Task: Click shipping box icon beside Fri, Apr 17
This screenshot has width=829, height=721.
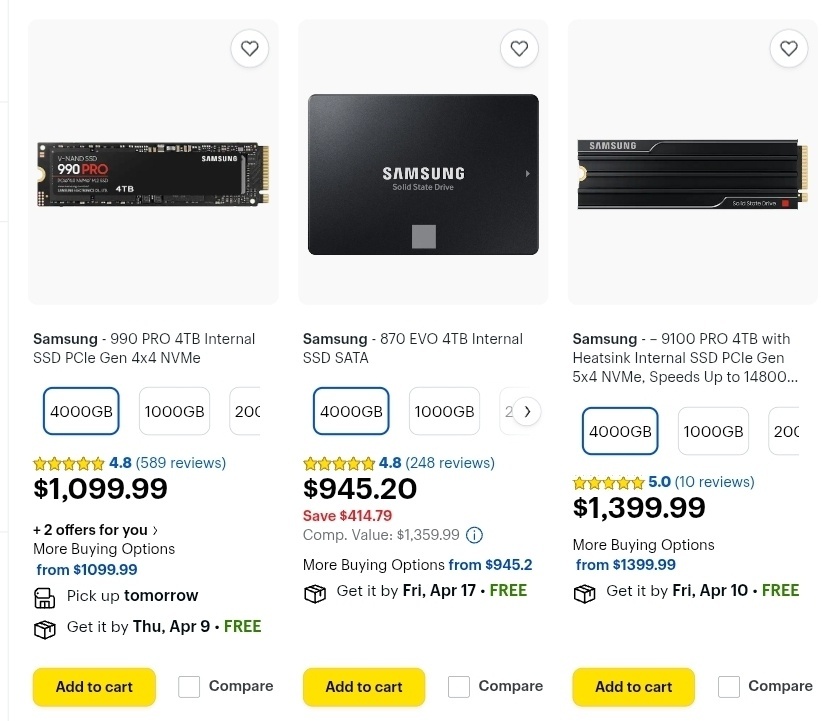Action: 315,592
